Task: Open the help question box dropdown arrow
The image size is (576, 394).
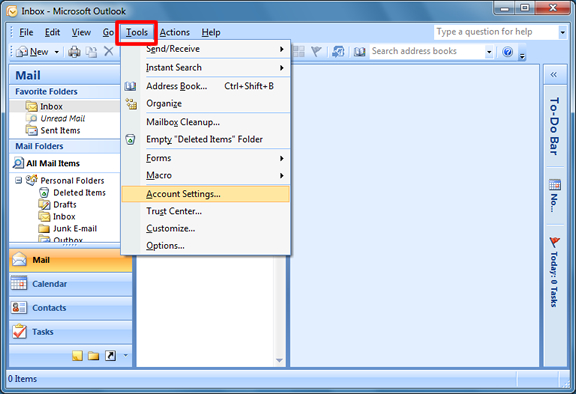Action: click(562, 33)
